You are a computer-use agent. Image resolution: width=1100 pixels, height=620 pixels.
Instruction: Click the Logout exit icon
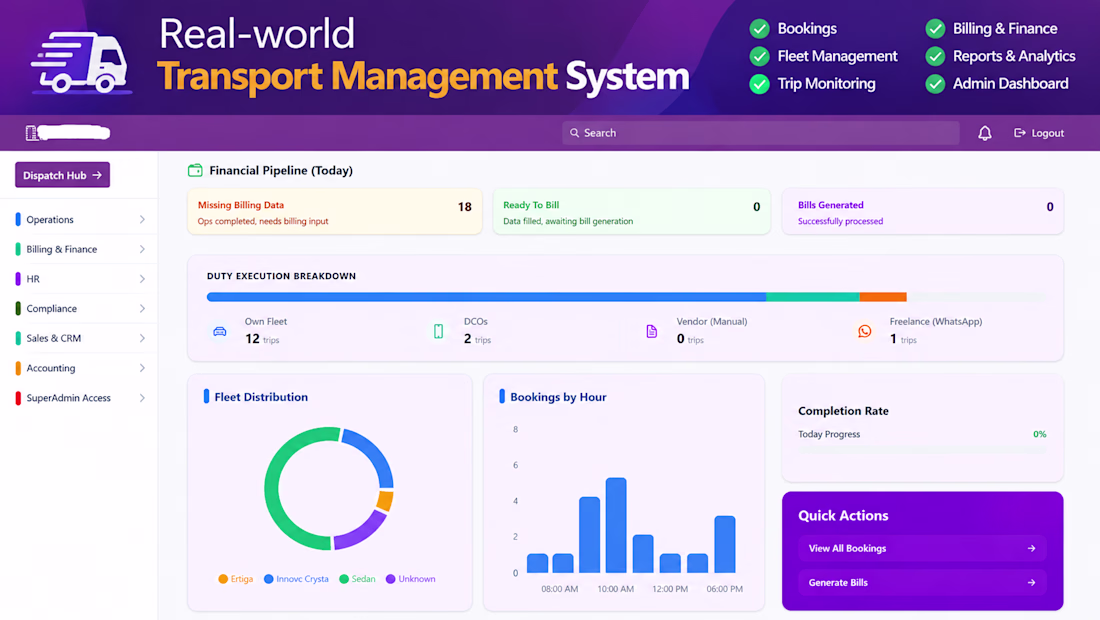[1019, 133]
